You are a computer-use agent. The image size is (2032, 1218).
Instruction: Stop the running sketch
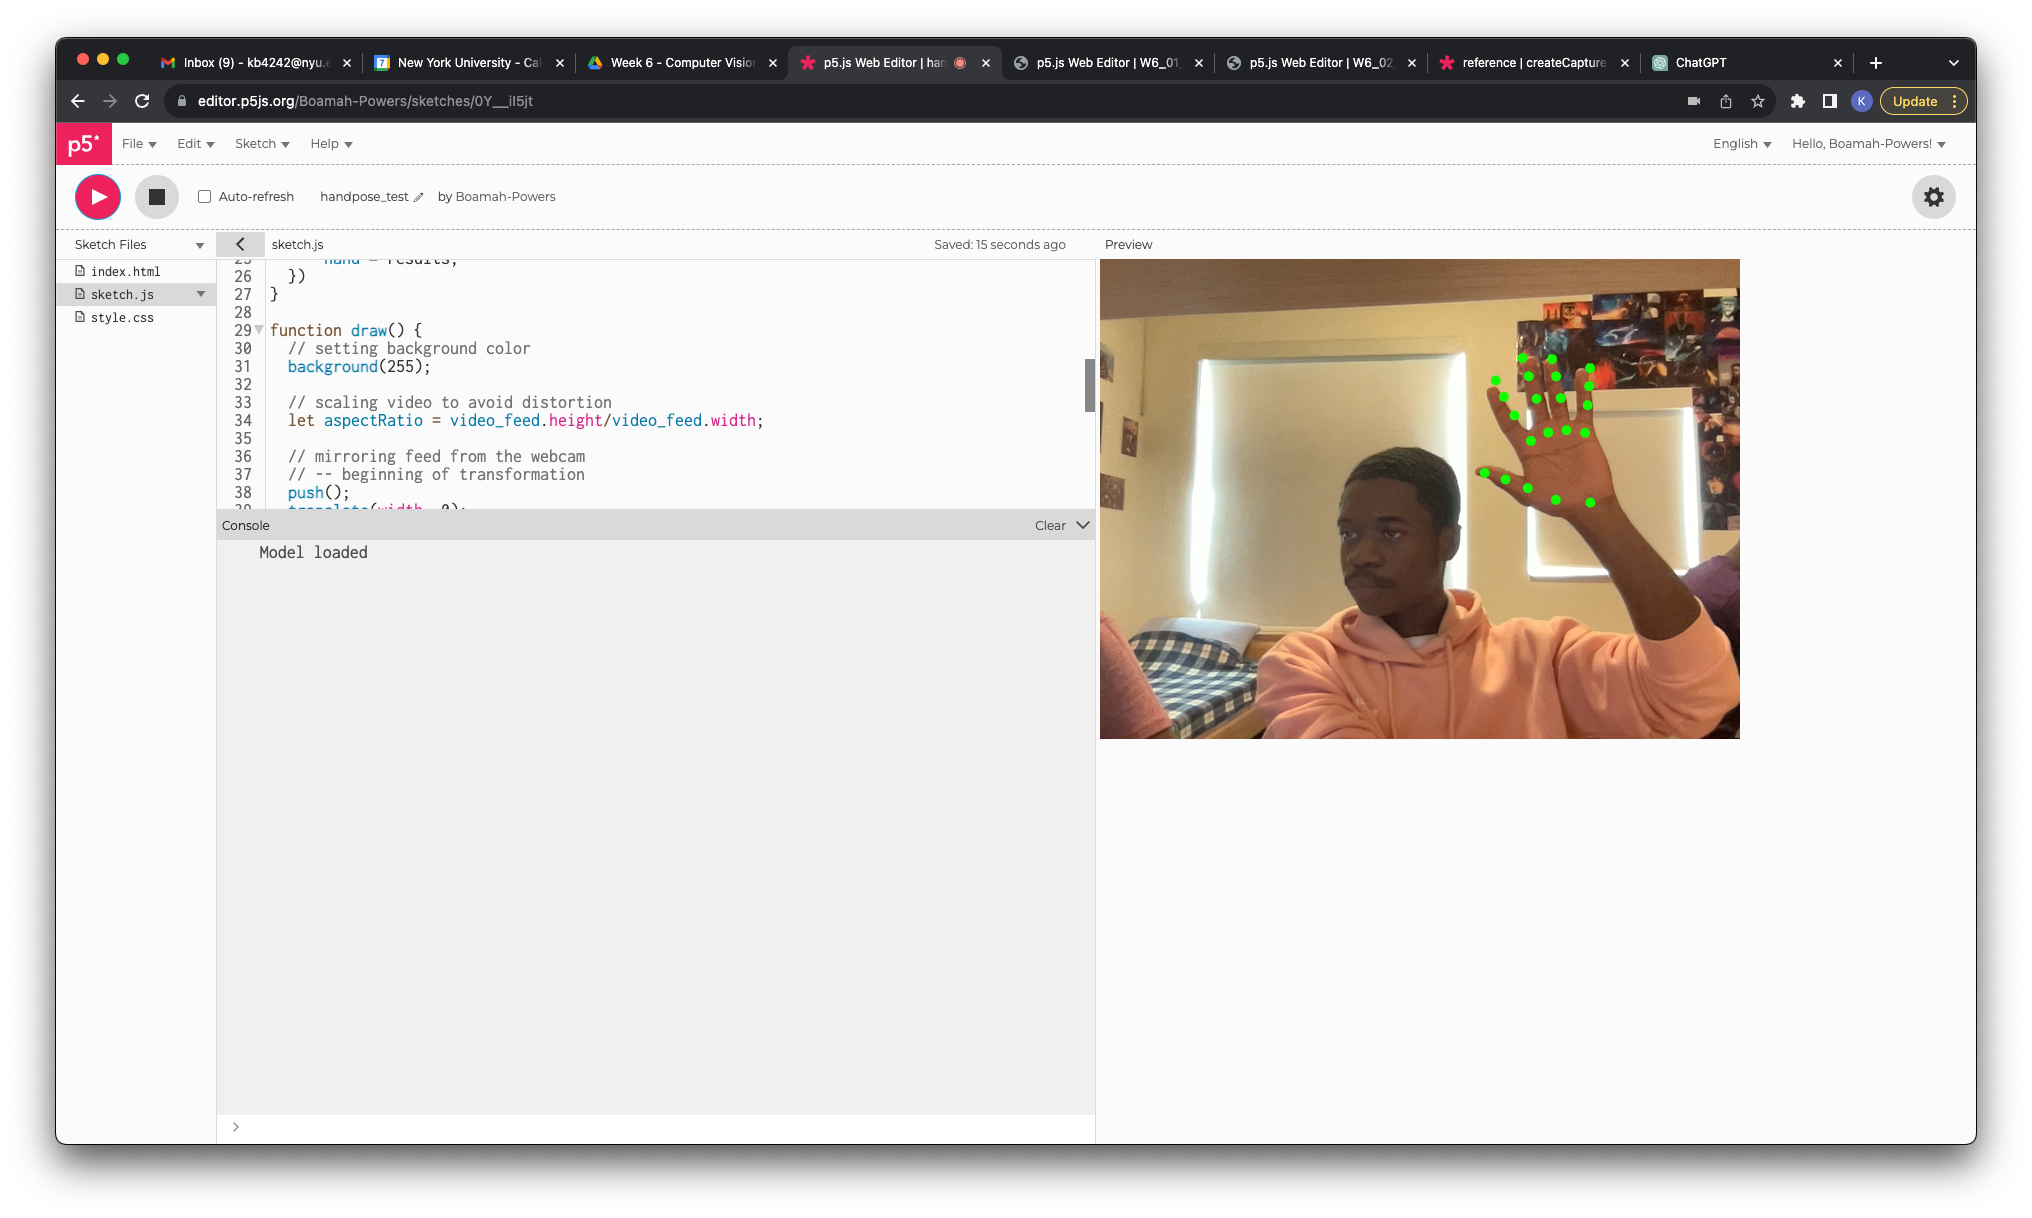pos(157,197)
